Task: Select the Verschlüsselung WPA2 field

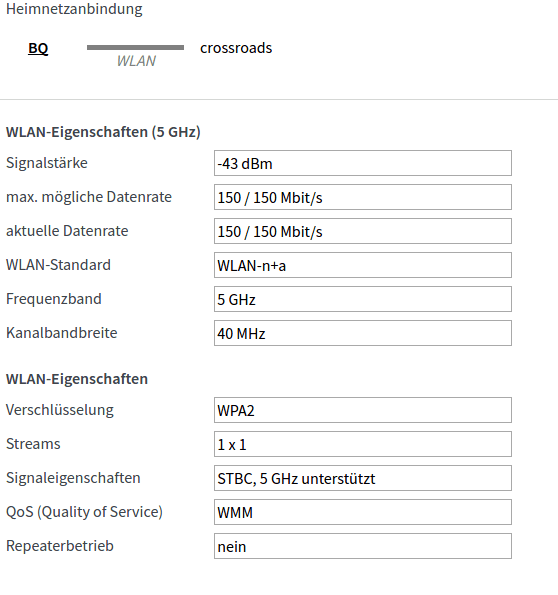Action: [x=363, y=410]
